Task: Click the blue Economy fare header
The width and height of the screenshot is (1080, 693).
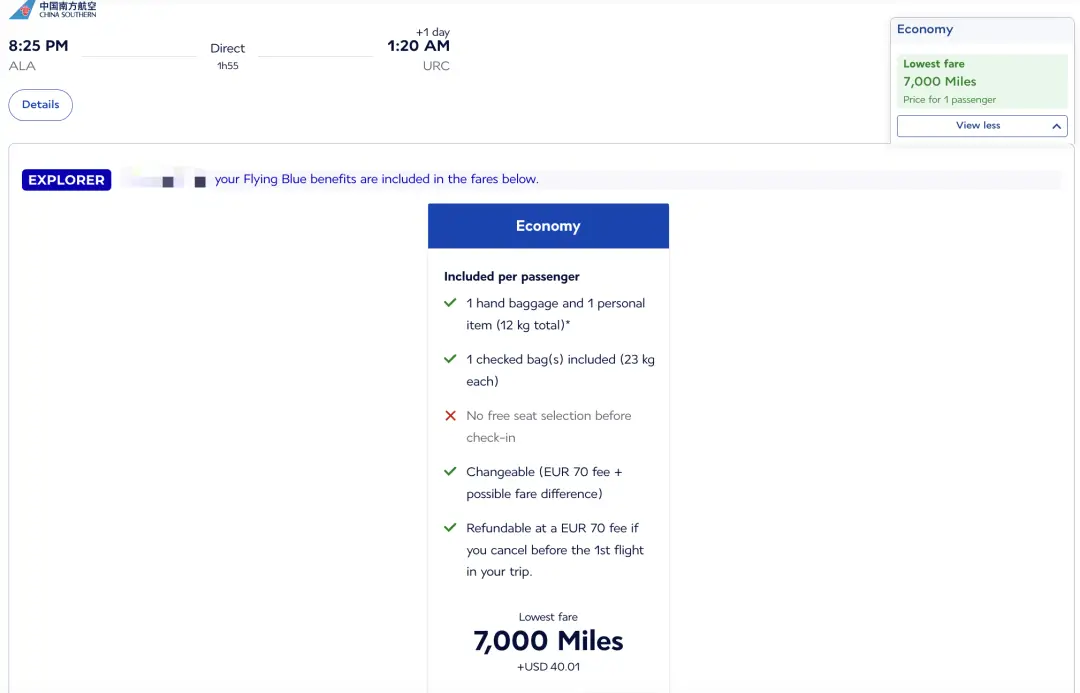Action: coord(548,226)
